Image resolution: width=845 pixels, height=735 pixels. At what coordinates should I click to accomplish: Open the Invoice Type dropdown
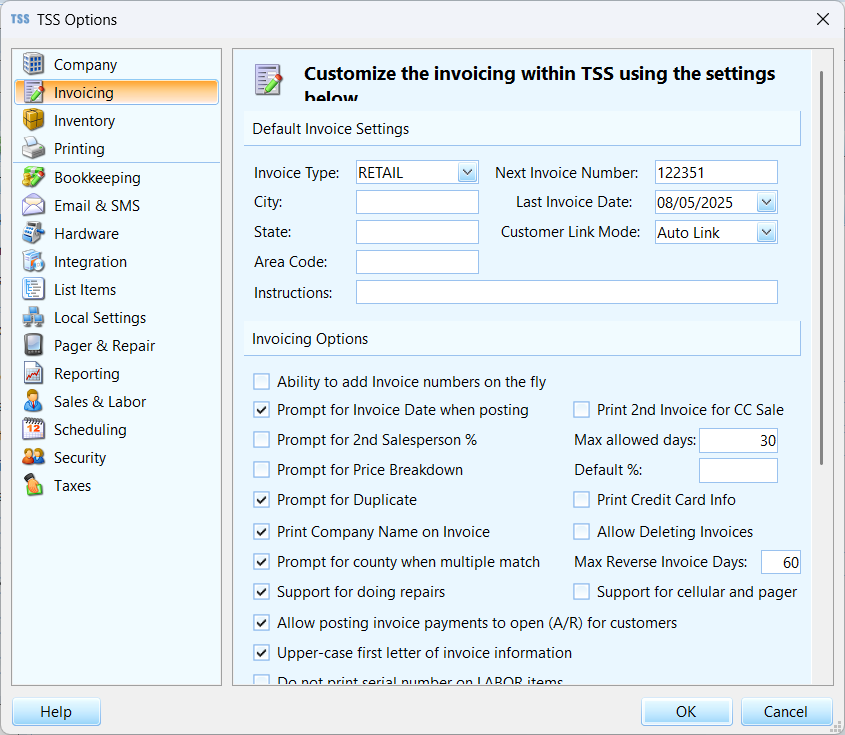[467, 172]
